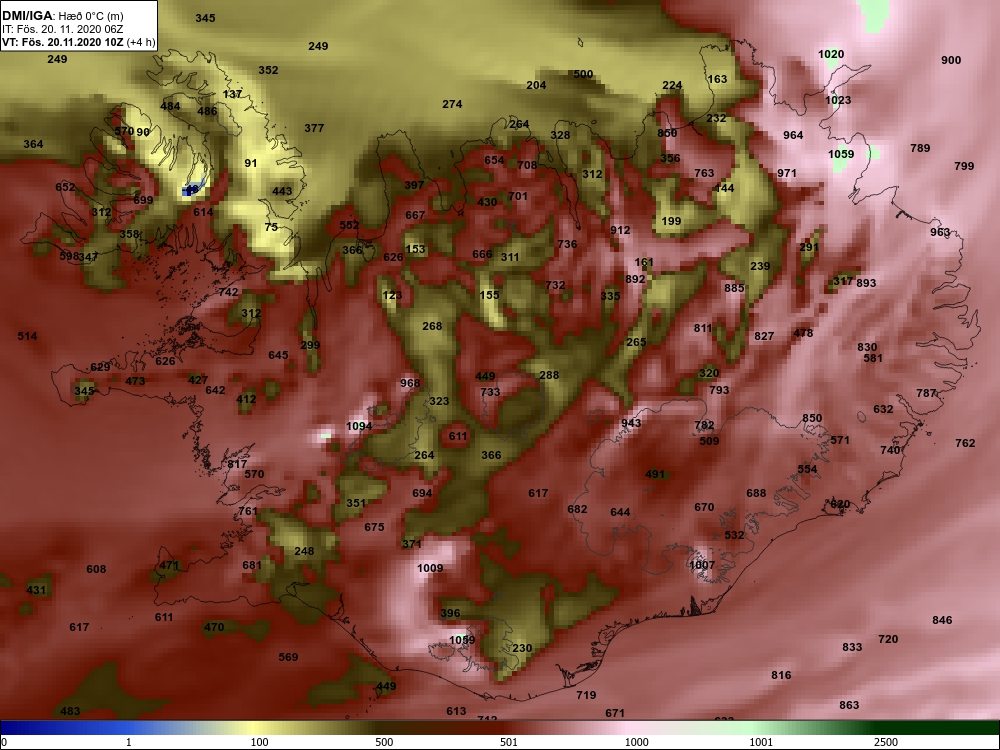Click the sea value 377
Viewport: 1000px width, 750px height.
314,128
